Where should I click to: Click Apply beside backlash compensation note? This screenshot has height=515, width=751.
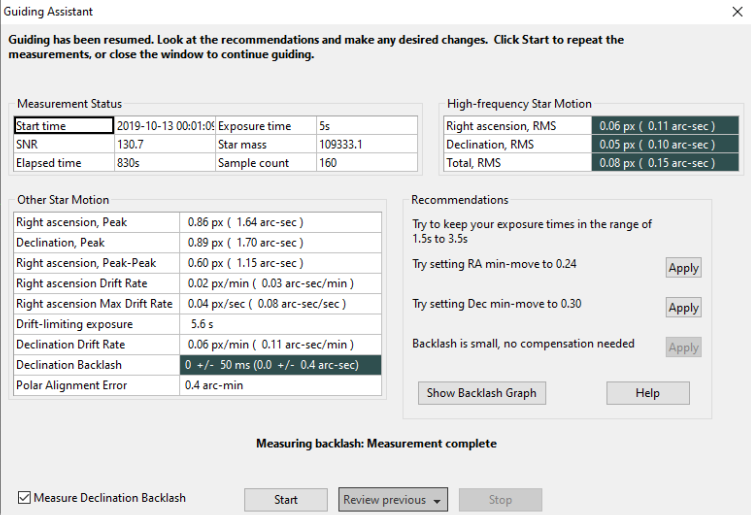pos(683,348)
